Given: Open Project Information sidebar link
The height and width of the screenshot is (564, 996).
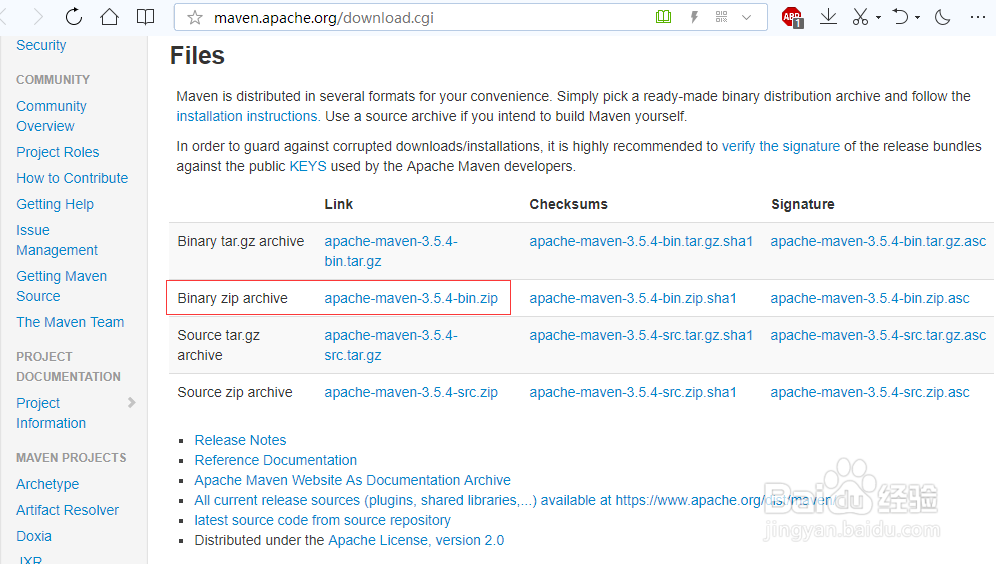Looking at the screenshot, I should click(x=51, y=413).
